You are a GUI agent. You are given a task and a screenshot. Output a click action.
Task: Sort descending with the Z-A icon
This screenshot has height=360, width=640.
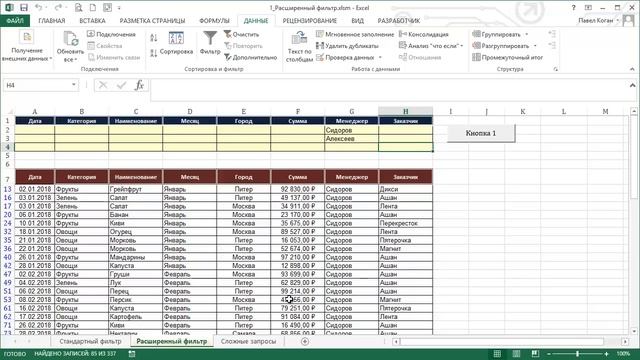pos(153,53)
